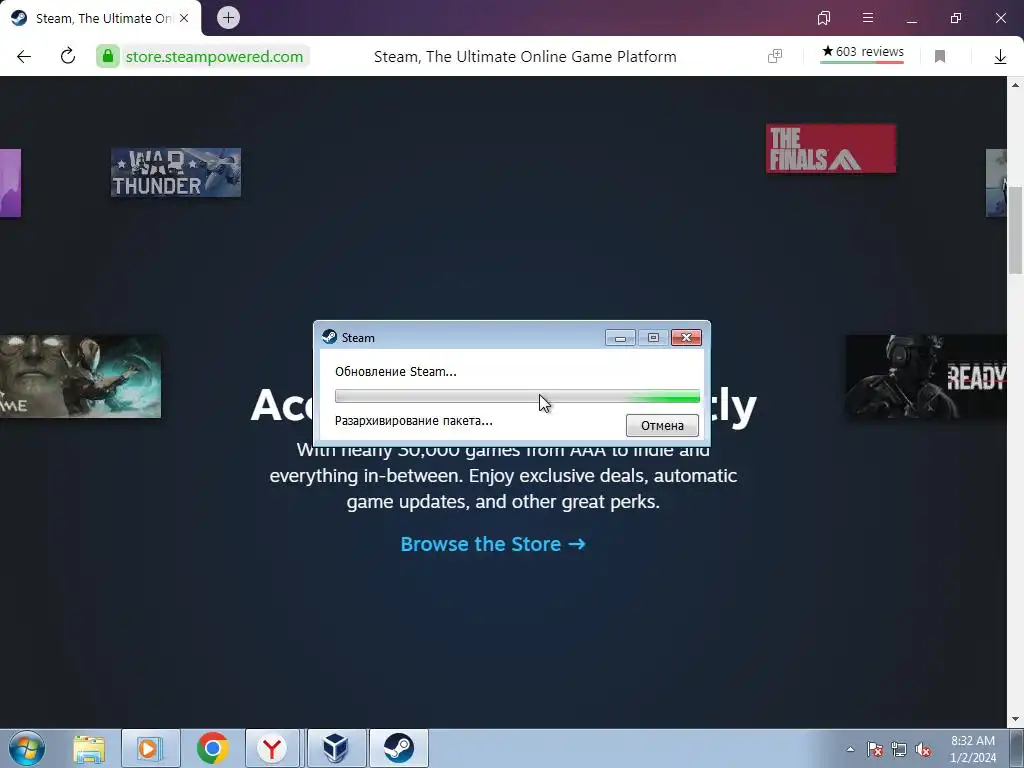Open a new browser tab

229,18
